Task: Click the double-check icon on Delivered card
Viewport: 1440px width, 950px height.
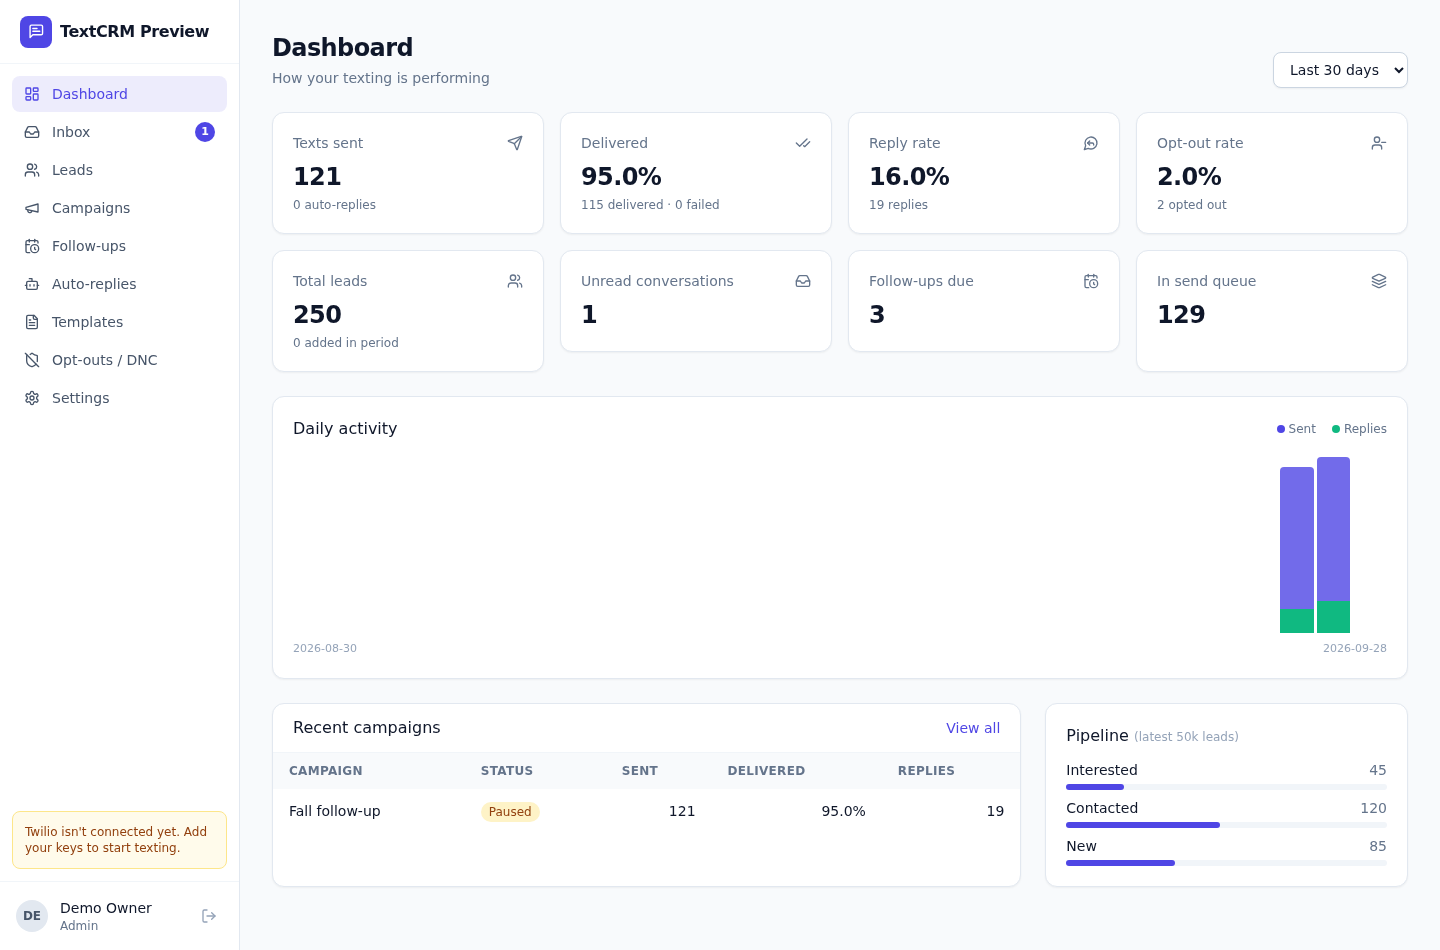Action: pyautogui.click(x=803, y=143)
